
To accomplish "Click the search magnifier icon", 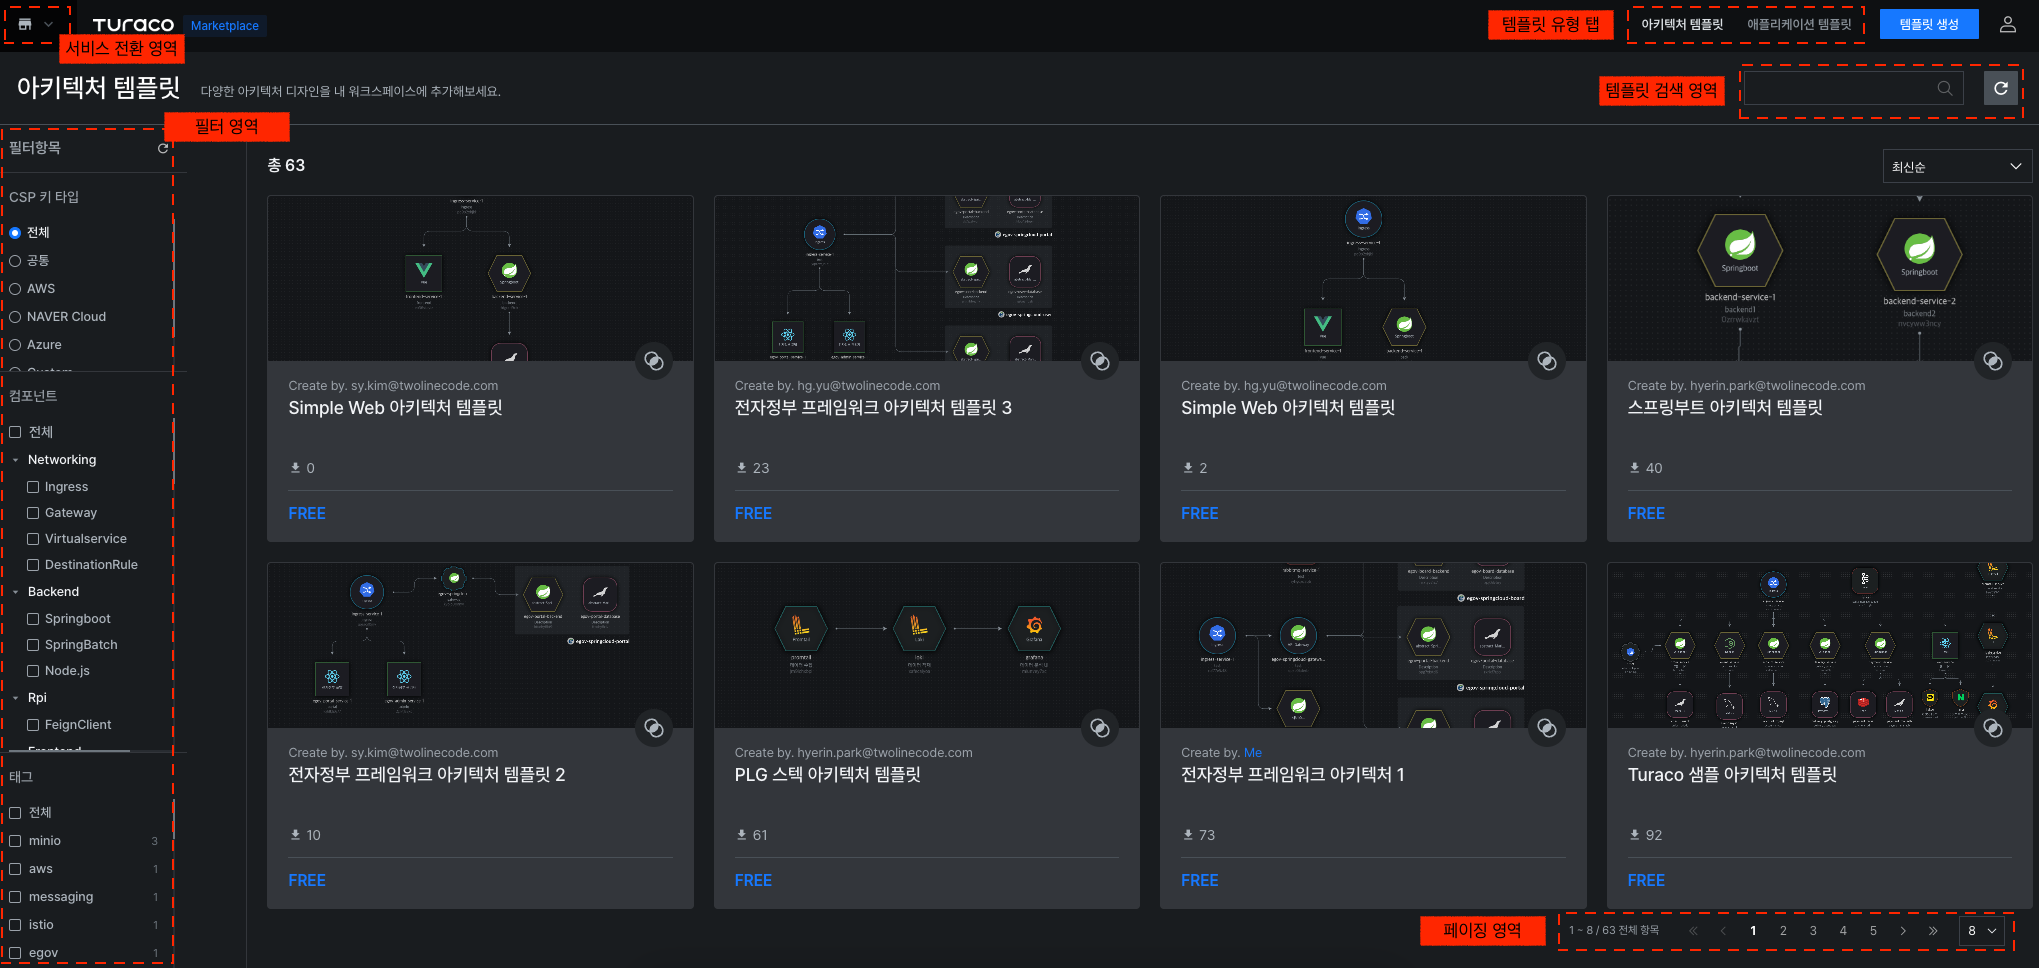I will click(x=1944, y=88).
